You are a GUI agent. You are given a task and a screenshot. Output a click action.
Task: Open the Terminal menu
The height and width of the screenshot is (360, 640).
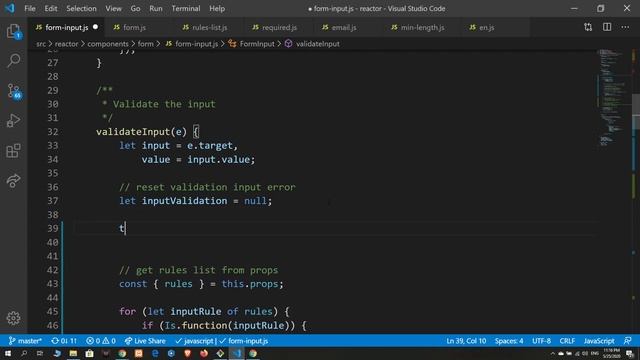click(x=186, y=9)
